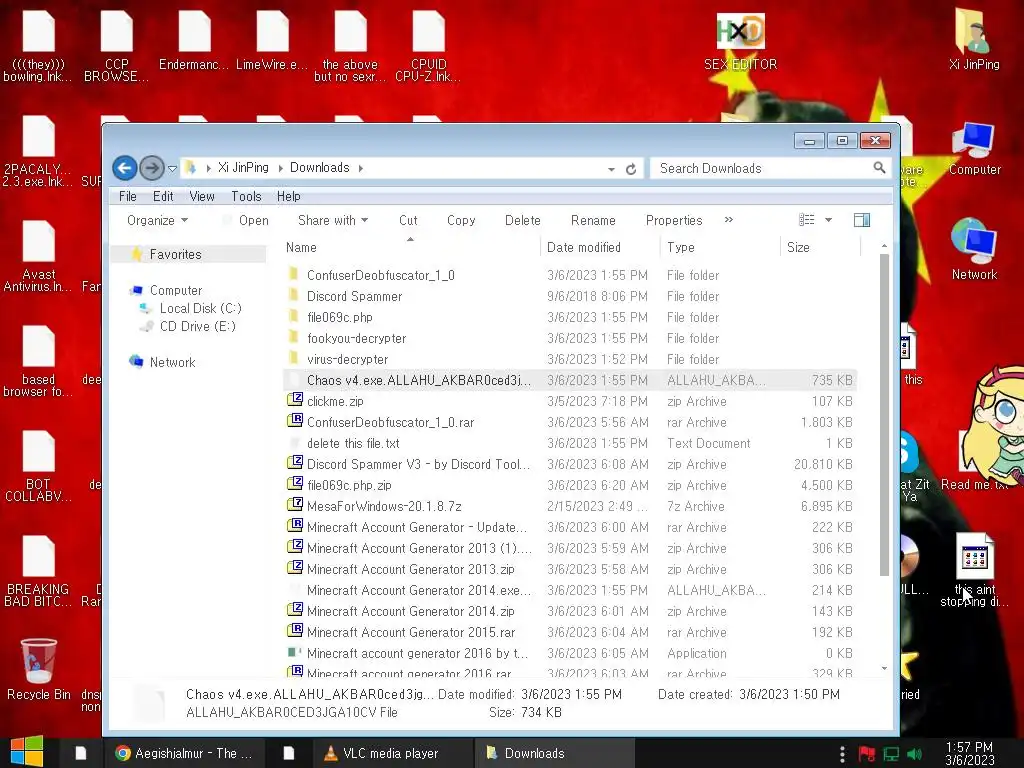
Task: Click the volume speaker tray icon
Action: [x=914, y=754]
